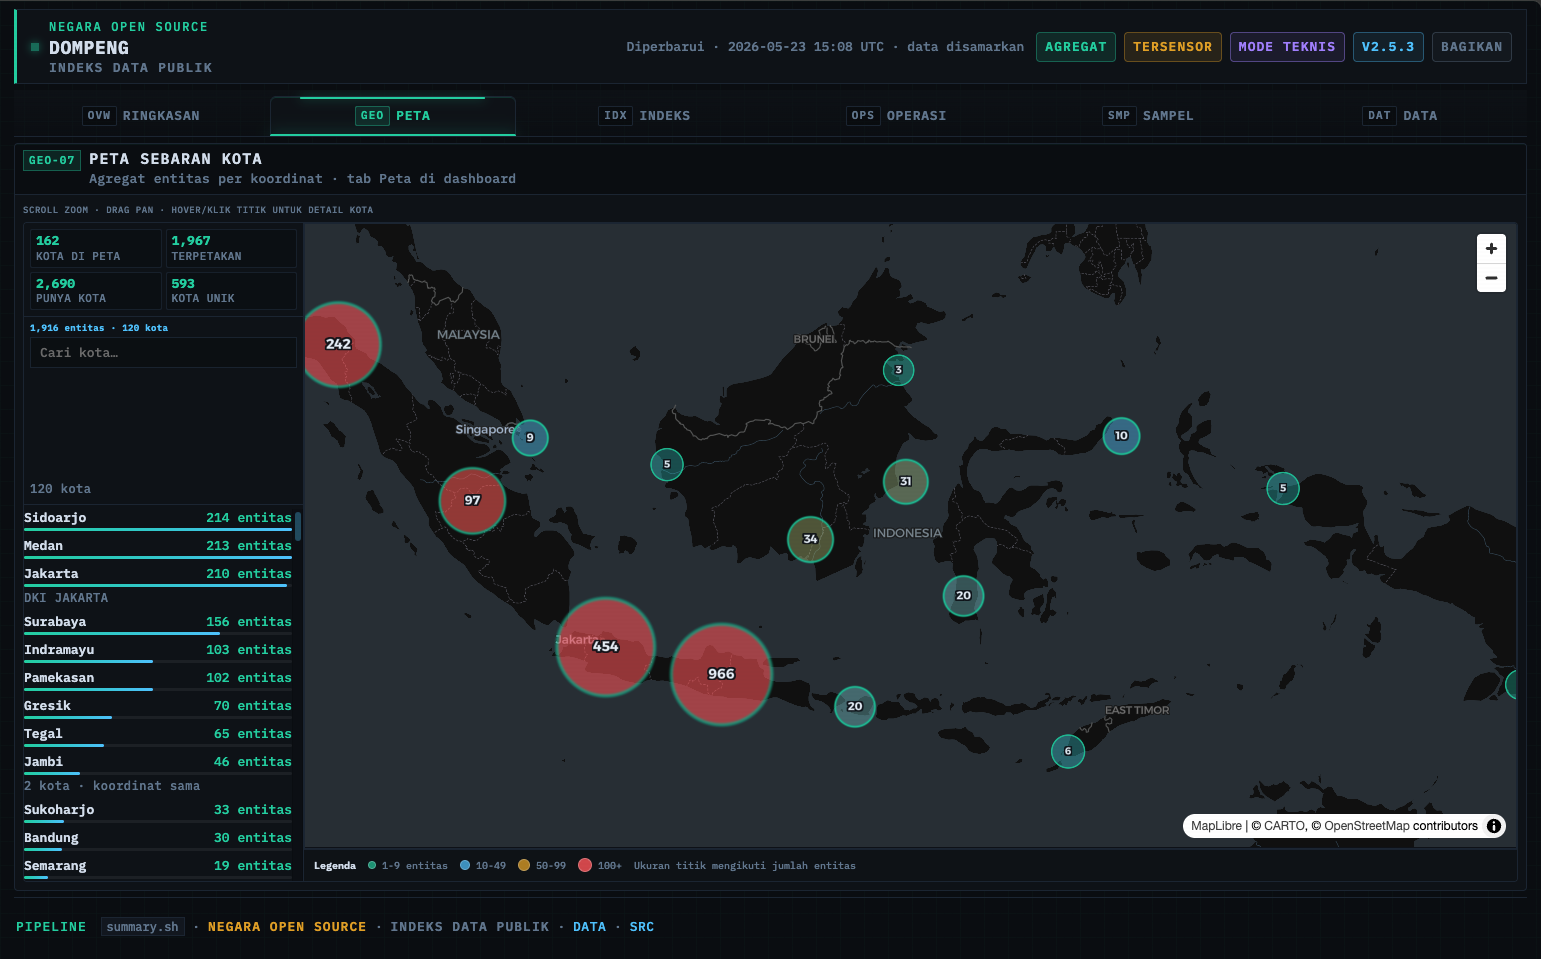This screenshot has height=959, width=1541.
Task: Zoom out with the map minus button
Action: (1491, 278)
